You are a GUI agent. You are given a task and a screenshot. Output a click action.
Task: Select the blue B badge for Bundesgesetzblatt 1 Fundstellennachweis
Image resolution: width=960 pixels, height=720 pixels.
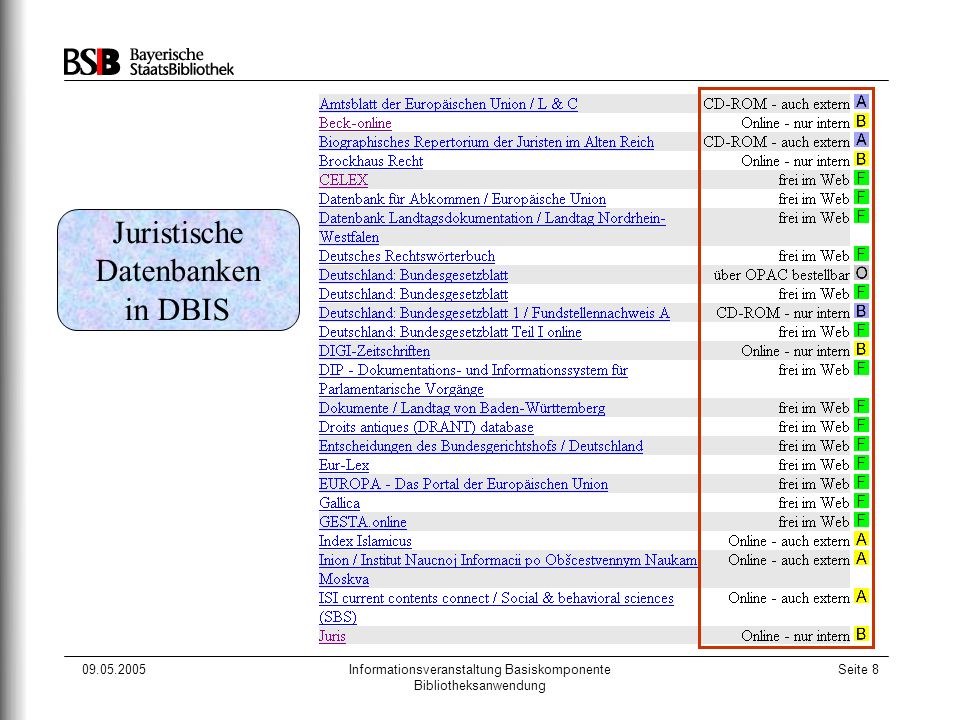(x=861, y=310)
